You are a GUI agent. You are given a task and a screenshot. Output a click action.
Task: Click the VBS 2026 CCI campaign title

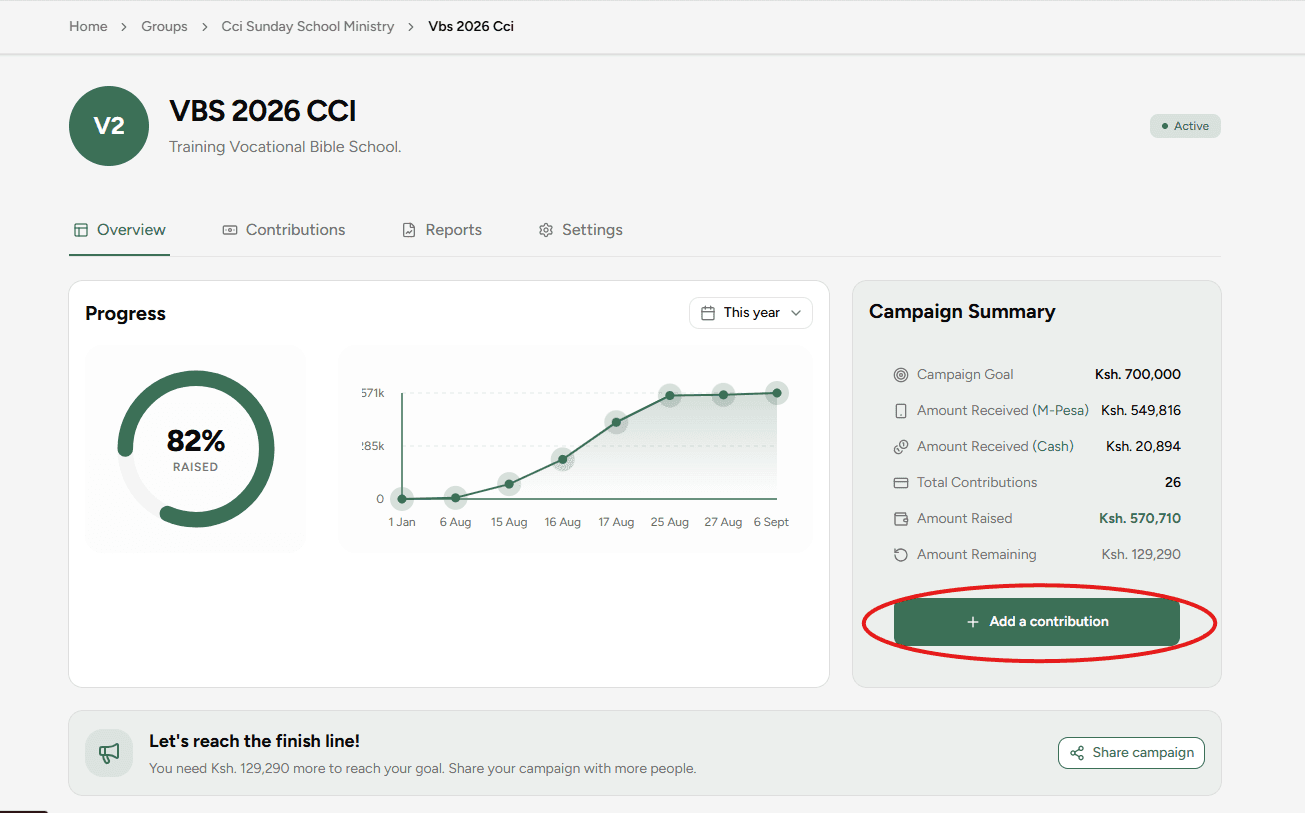(263, 111)
